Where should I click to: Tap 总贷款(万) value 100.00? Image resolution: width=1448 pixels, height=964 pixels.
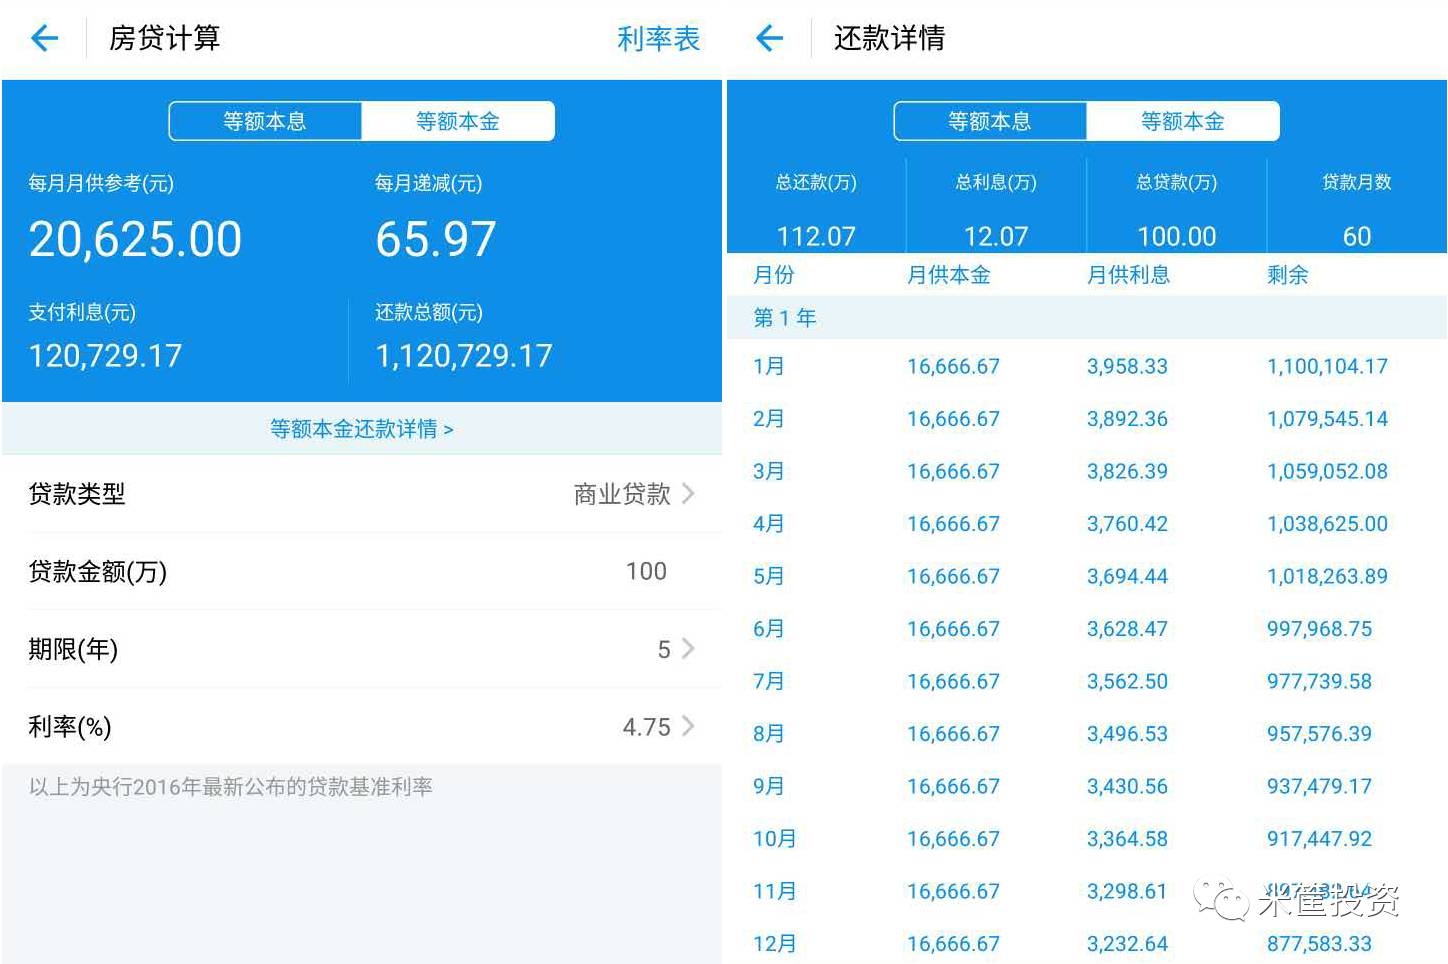coord(1177,236)
